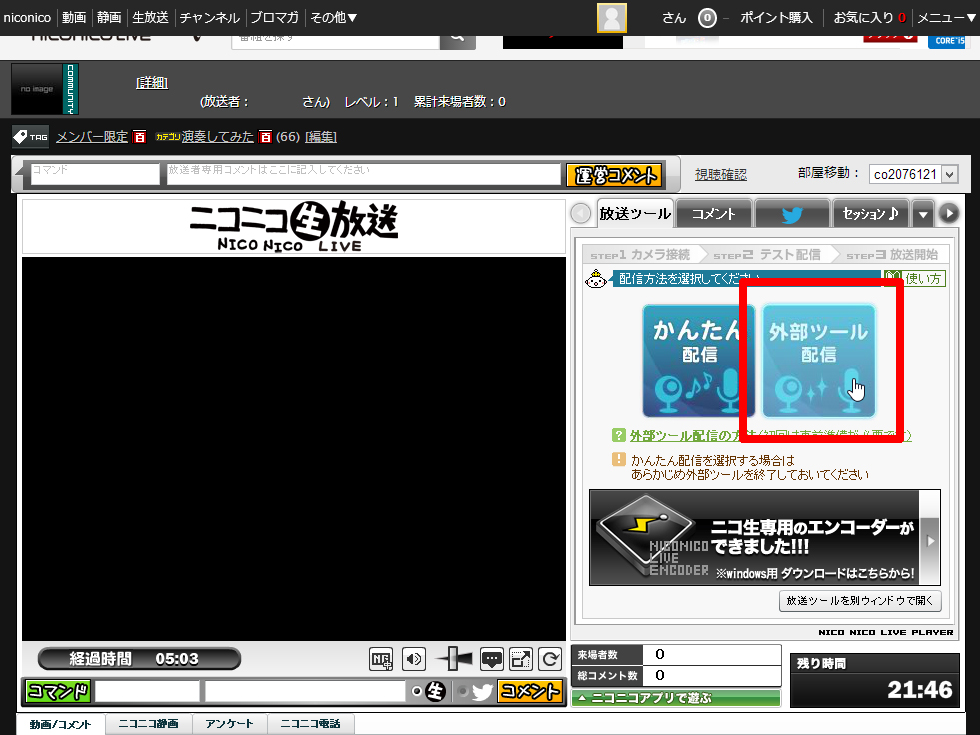Open the ニコニコ電話 bottom tab

[311, 724]
